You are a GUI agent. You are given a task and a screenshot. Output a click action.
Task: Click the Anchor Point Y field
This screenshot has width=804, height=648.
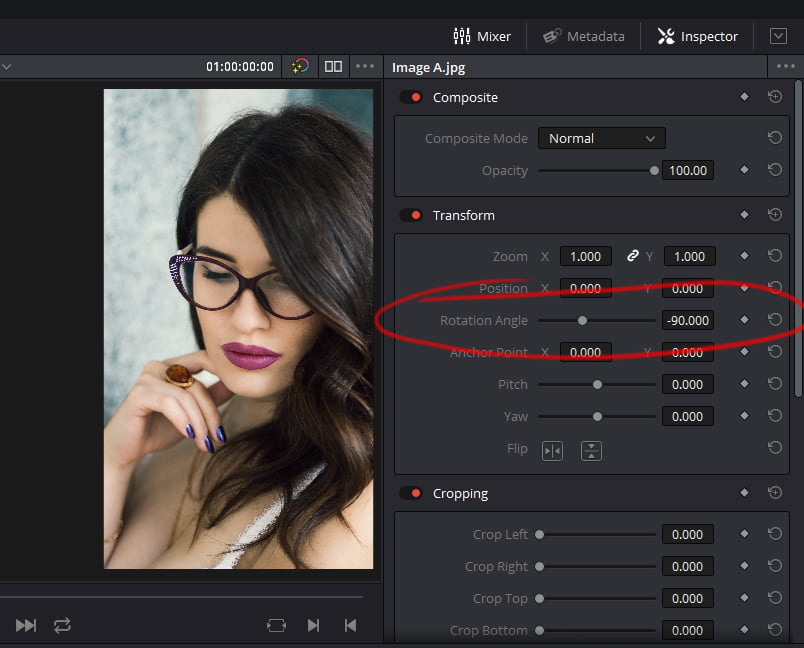pos(688,353)
